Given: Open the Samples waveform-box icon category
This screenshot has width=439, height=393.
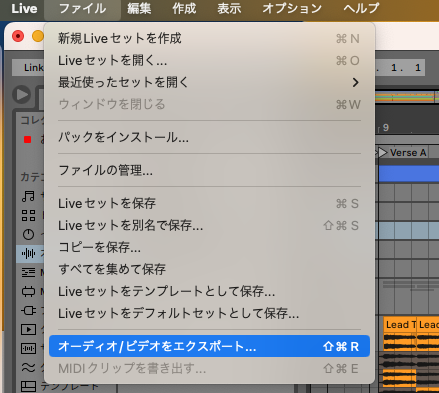Looking at the screenshot, I should 28,349.
